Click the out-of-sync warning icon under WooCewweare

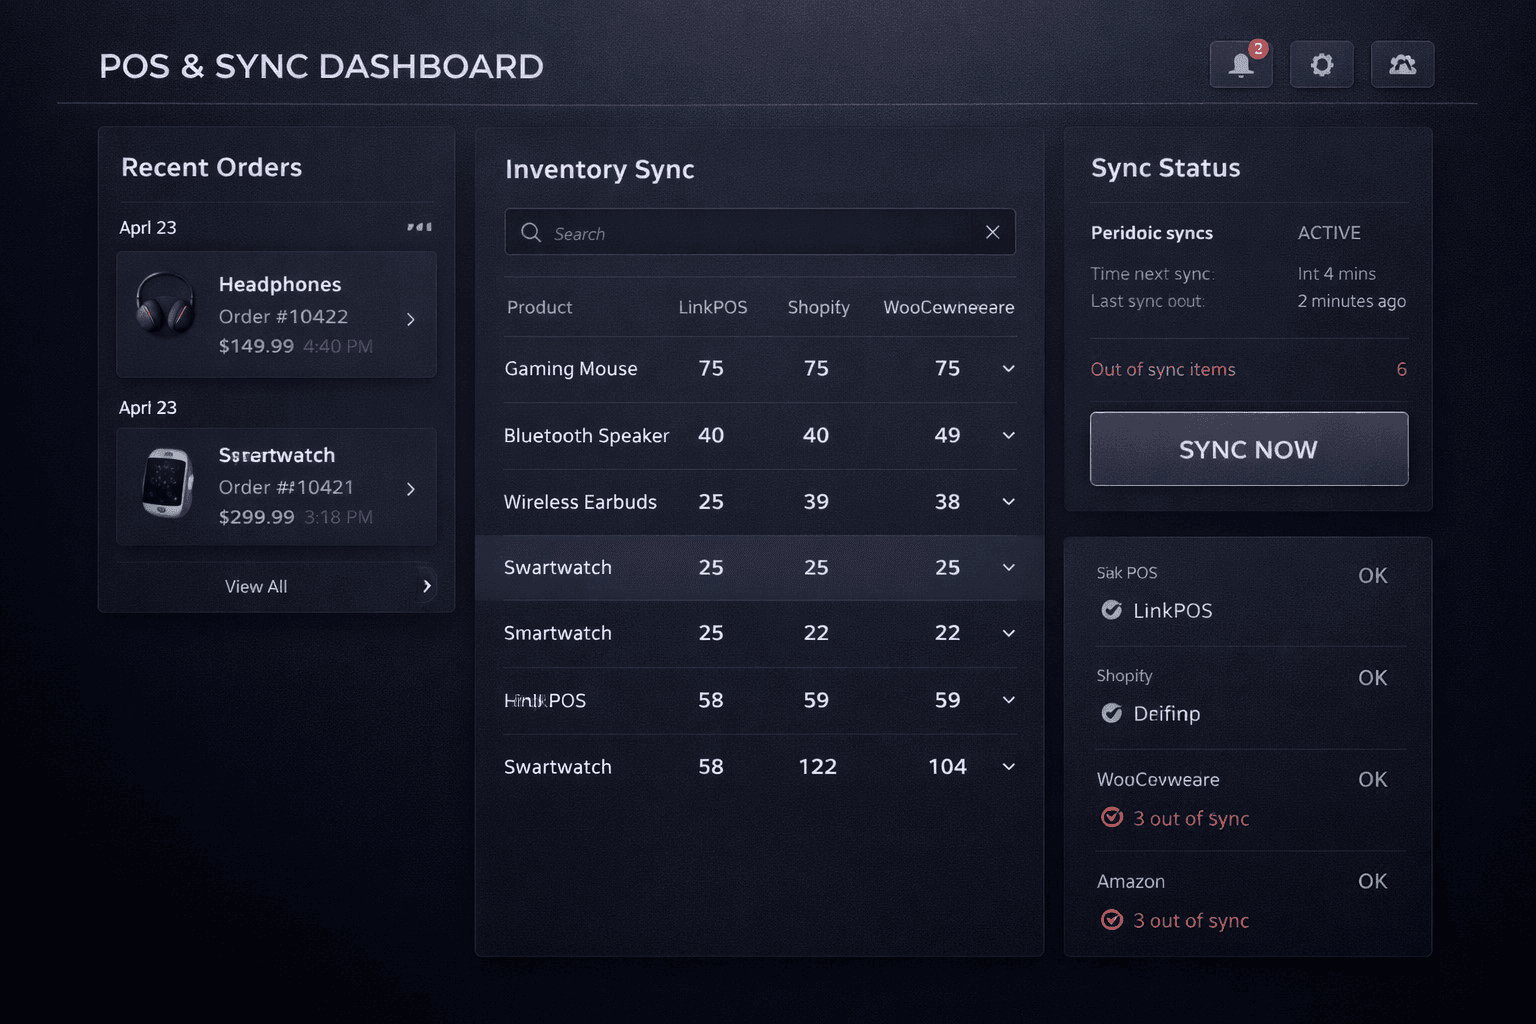pos(1112,818)
